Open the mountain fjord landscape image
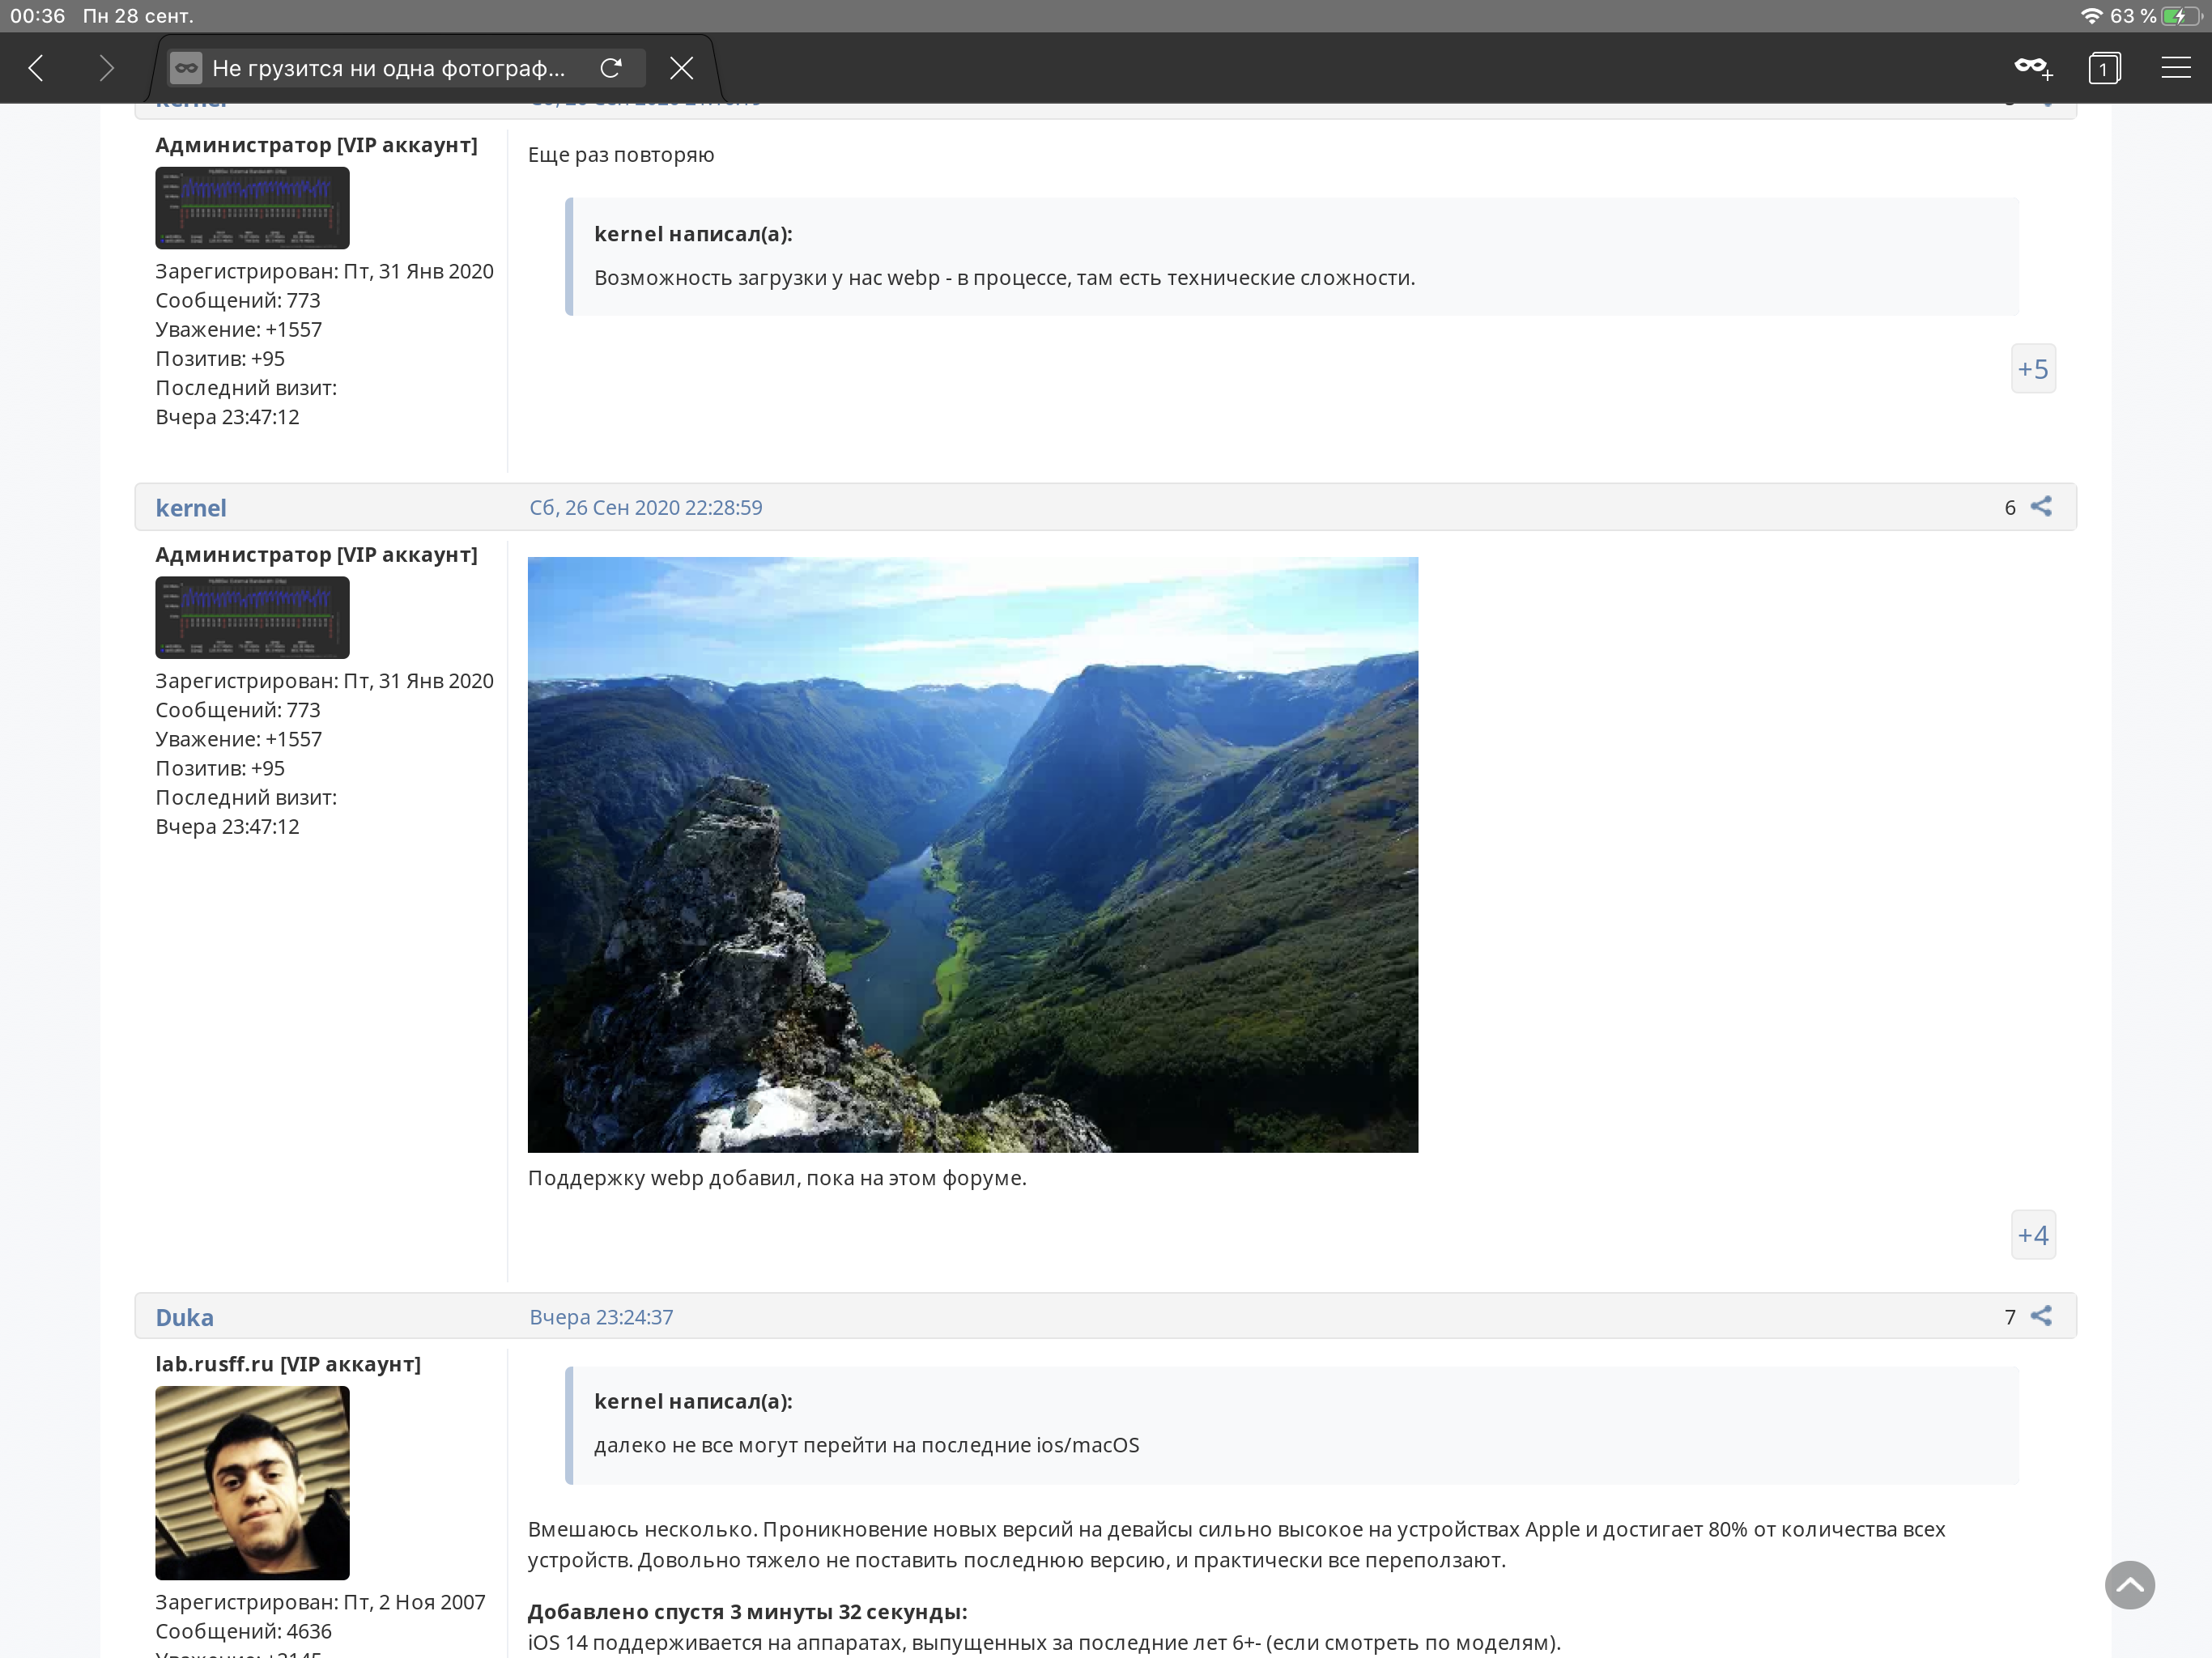2212x1658 pixels. (972, 854)
